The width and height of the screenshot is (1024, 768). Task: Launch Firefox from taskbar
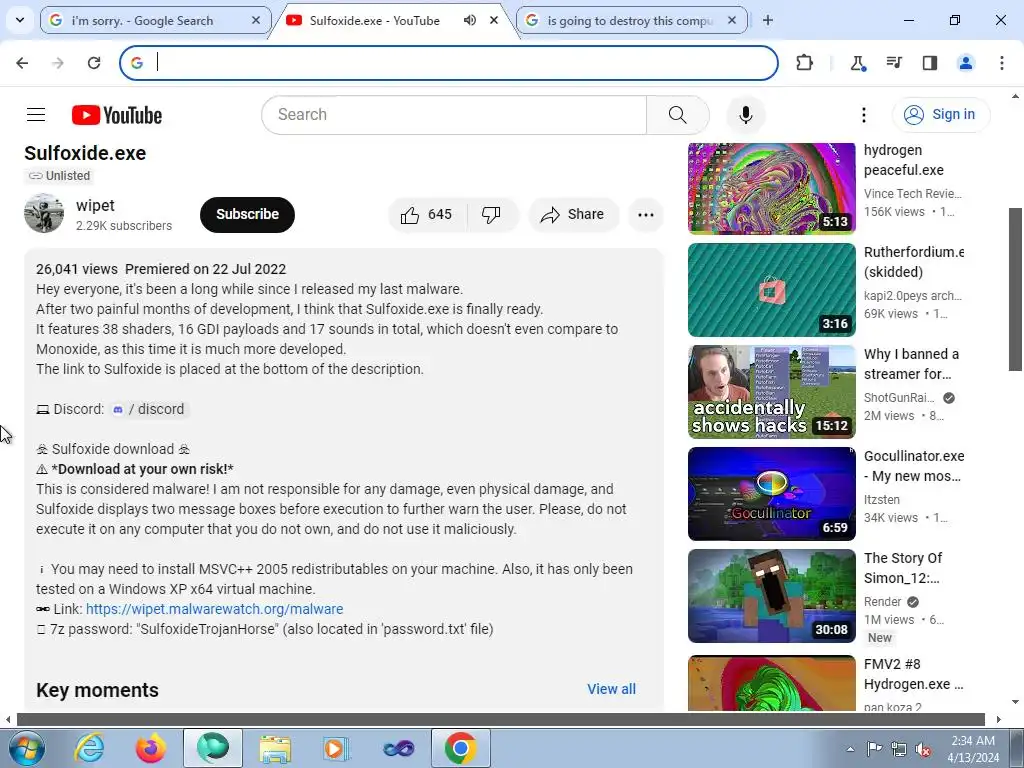(x=150, y=748)
